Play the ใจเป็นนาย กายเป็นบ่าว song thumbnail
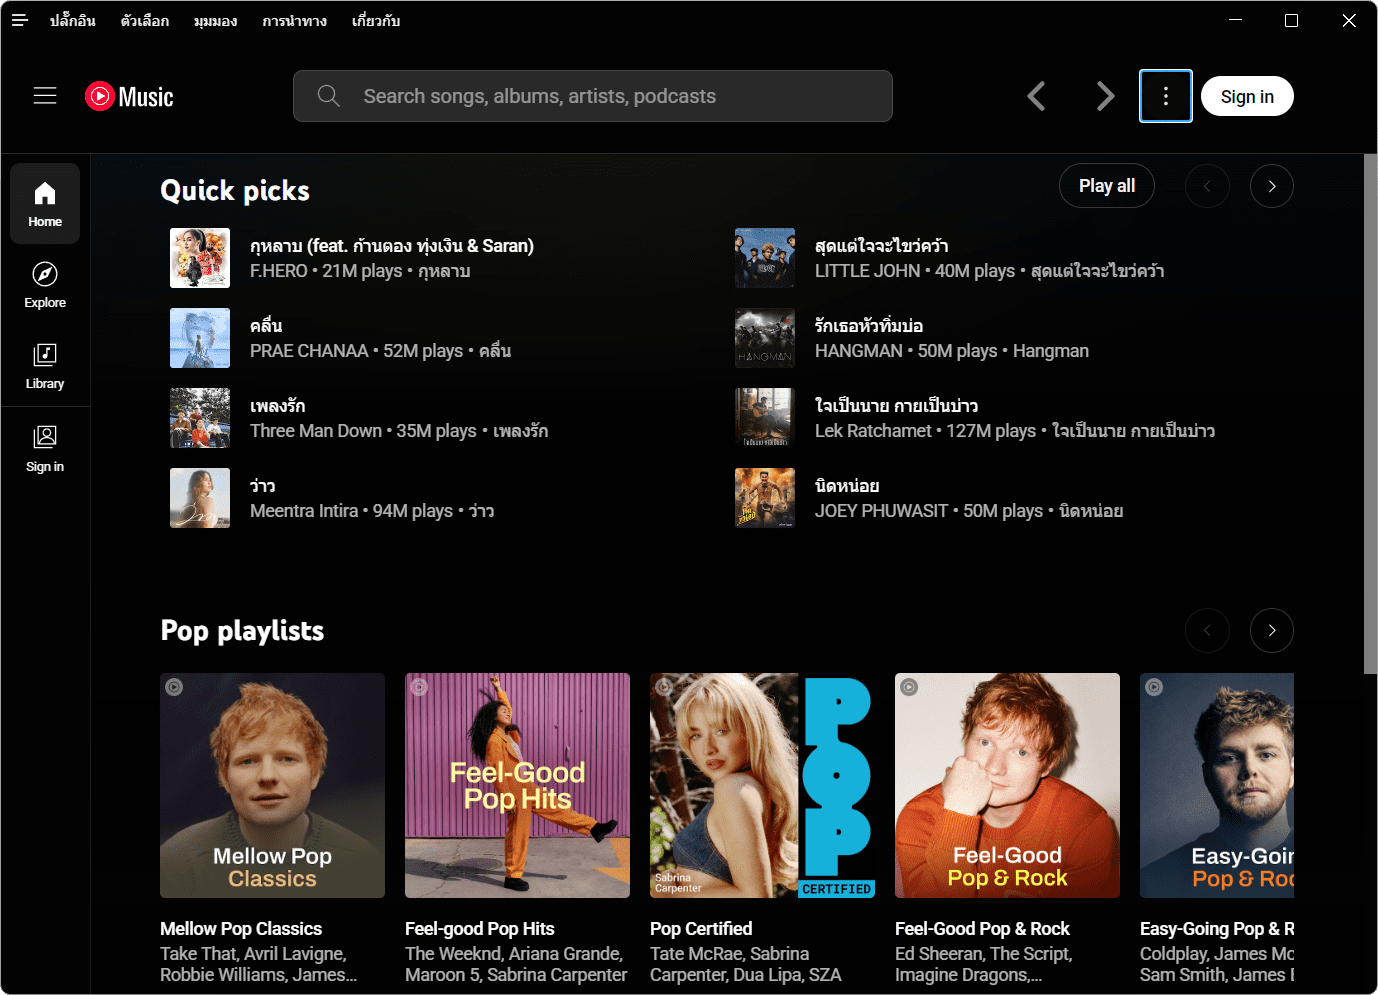Image resolution: width=1378 pixels, height=995 pixels. (765, 418)
